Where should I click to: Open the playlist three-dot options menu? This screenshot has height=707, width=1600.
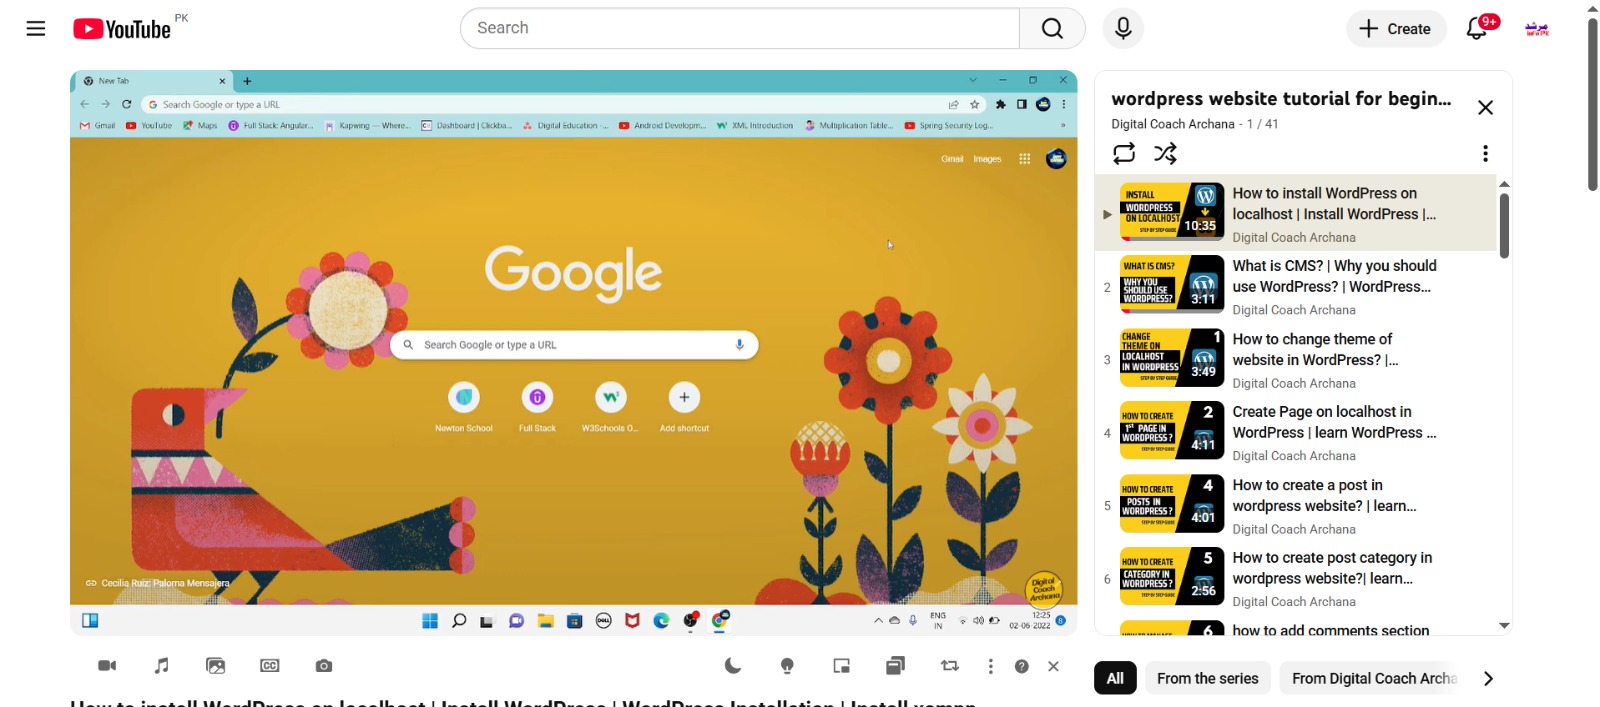[x=1486, y=153]
